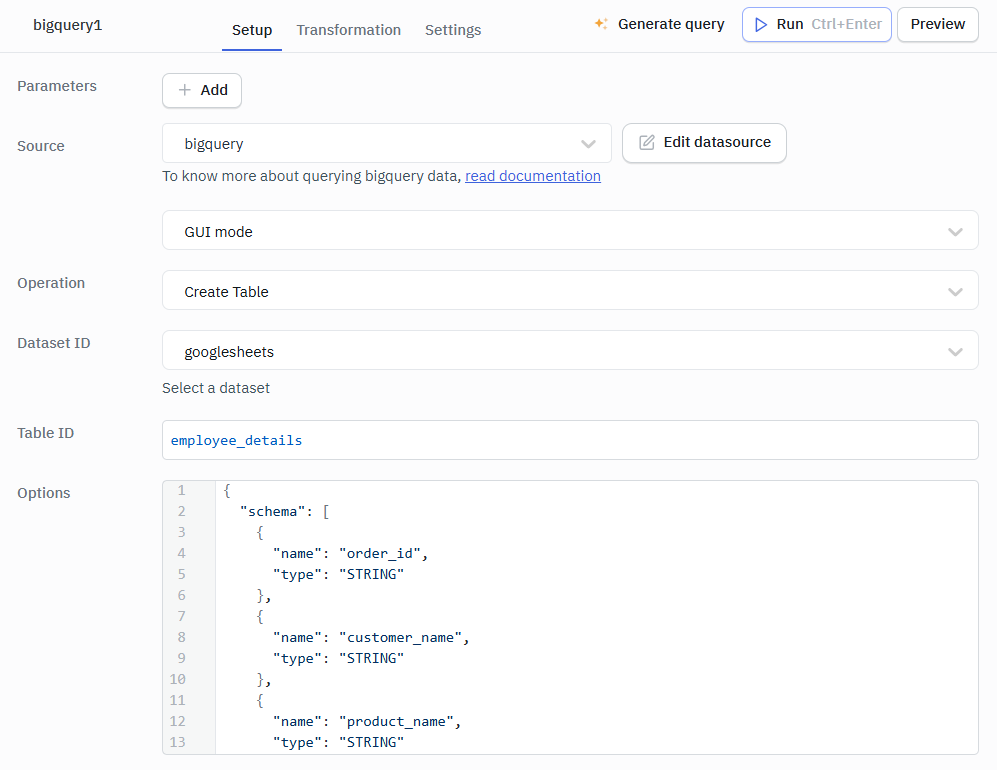This screenshot has width=997, height=770.
Task: Click the Generate query button
Action: 659,24
